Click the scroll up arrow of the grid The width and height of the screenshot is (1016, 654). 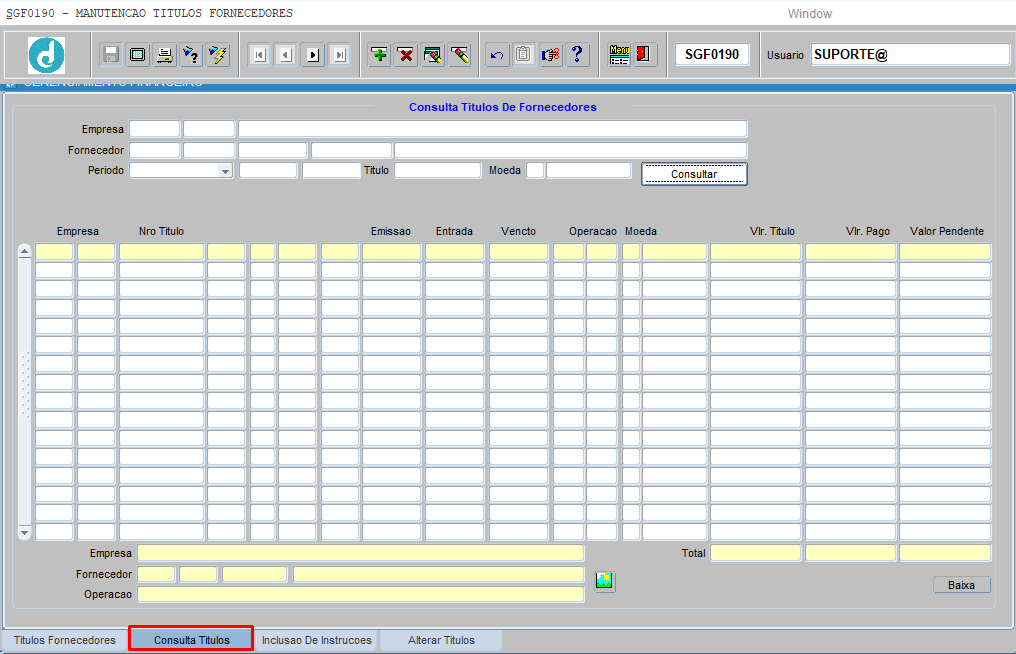(25, 251)
